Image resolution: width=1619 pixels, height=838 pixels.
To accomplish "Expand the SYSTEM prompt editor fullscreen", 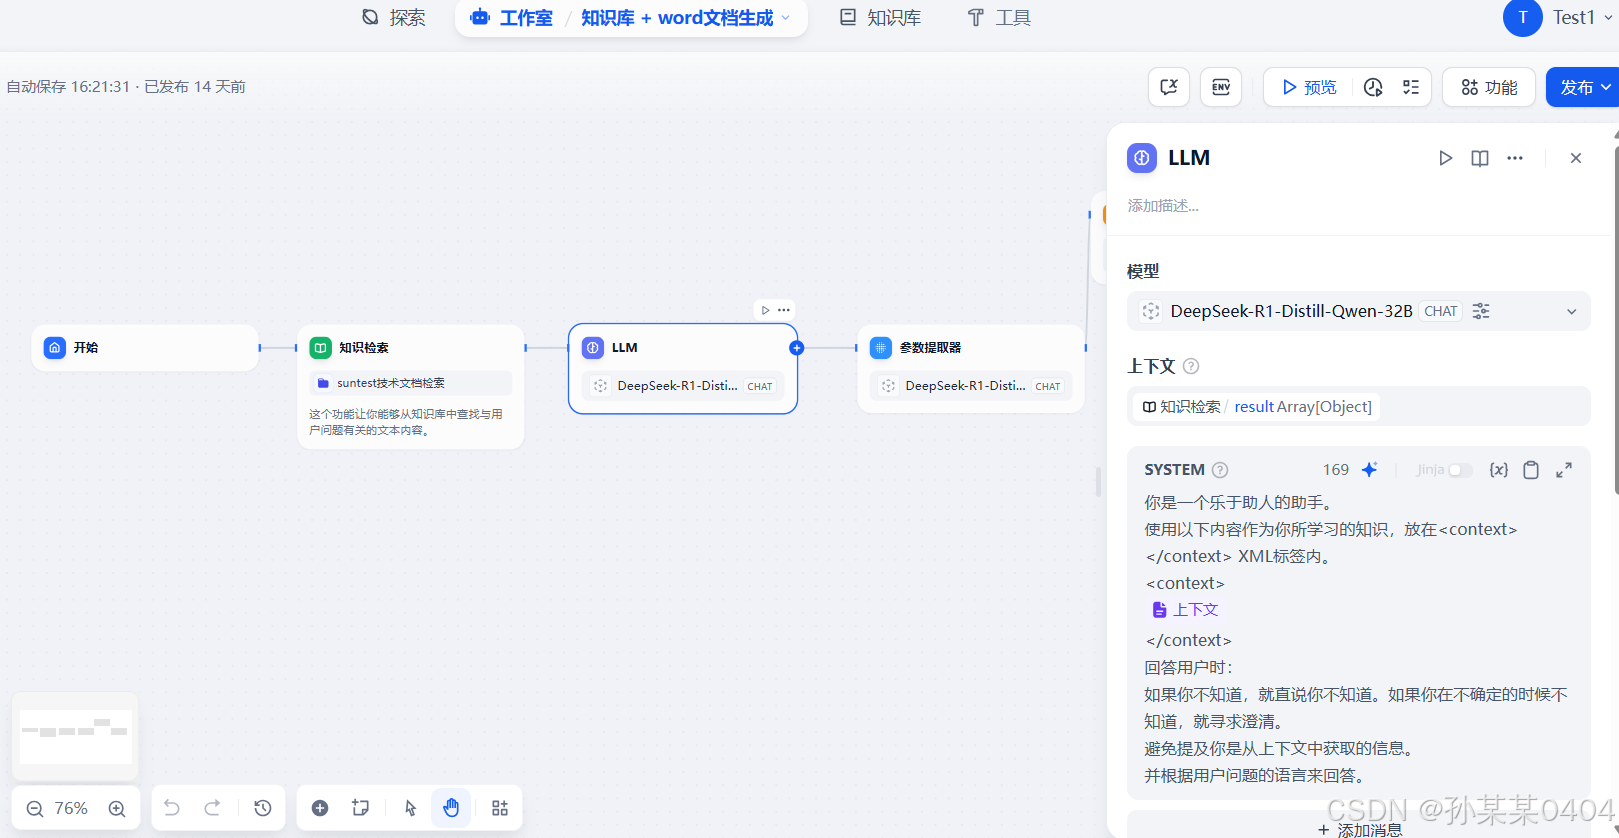I will [1564, 470].
